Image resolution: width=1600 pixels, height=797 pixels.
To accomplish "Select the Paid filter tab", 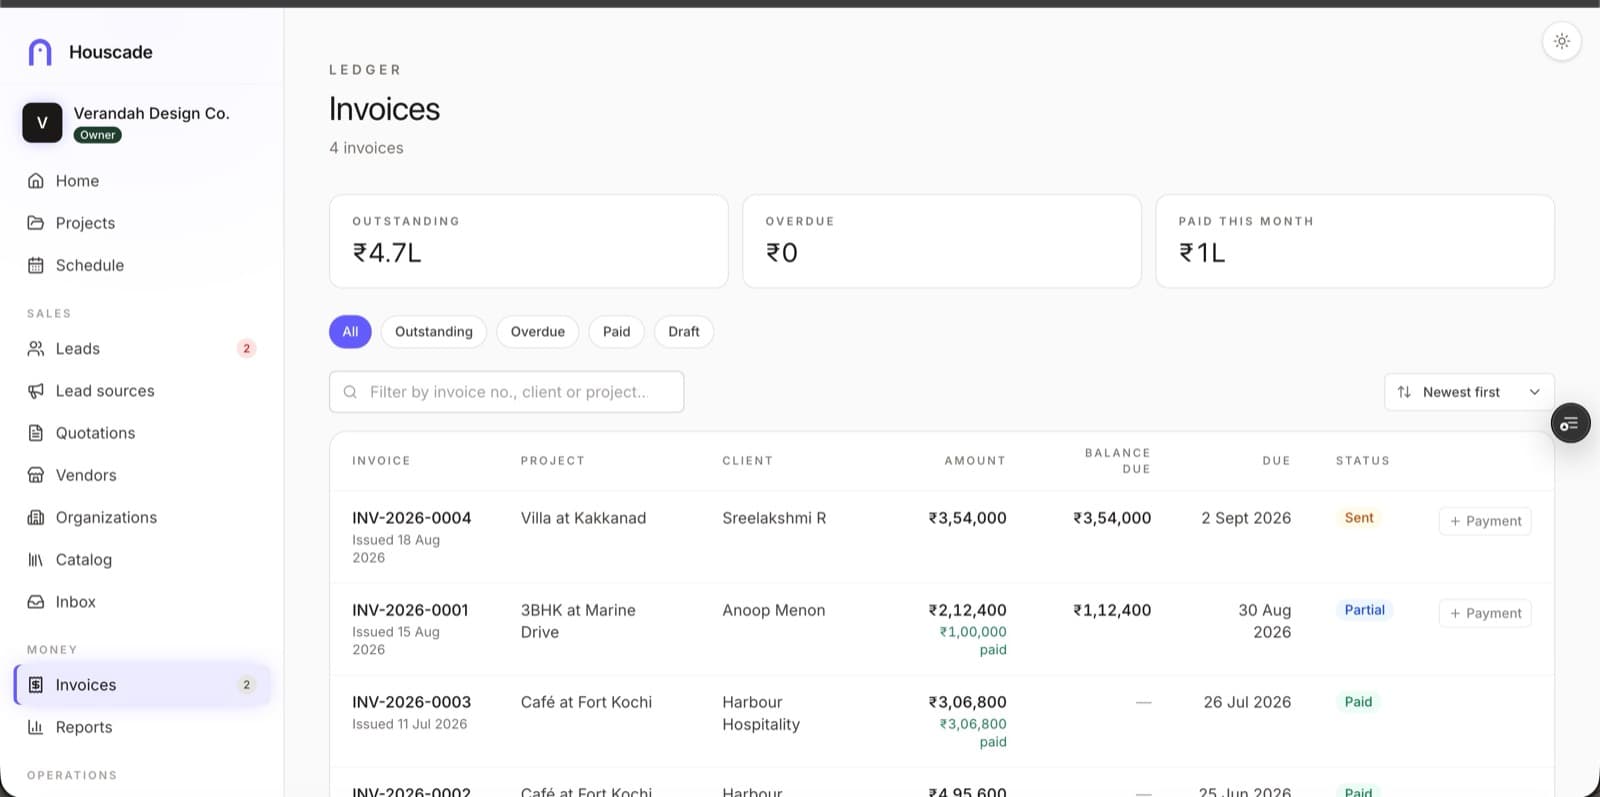I will click(x=617, y=332).
